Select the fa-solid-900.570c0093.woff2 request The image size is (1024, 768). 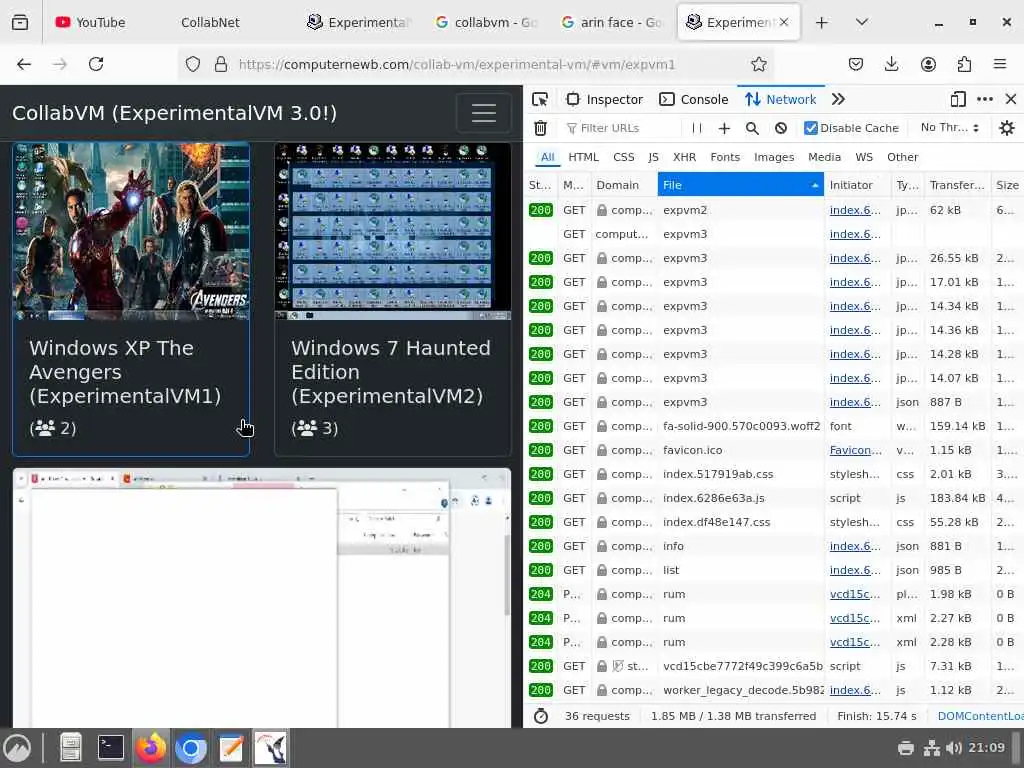(x=773, y=426)
